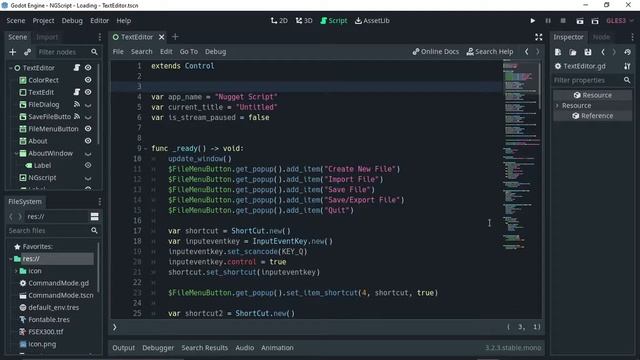The width and height of the screenshot is (640, 360).
Task: Play a custom scene
Action: [595, 21]
